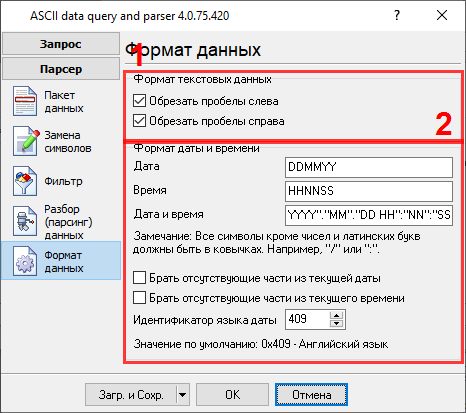Image resolution: width=466 pixels, height=413 pixels.
Task: Expand the Загр. и Сохр. dropdown arrow
Action: click(x=182, y=395)
